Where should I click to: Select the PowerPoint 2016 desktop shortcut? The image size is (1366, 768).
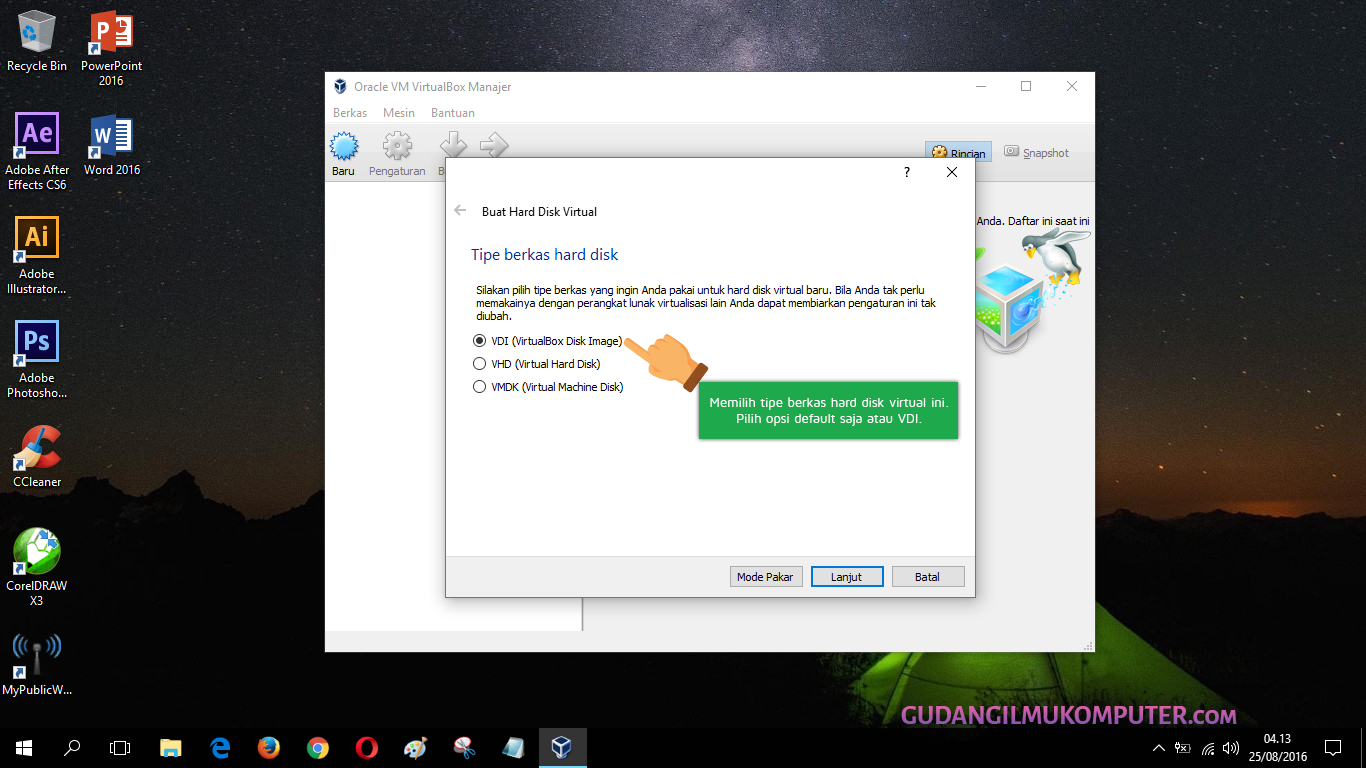click(111, 50)
